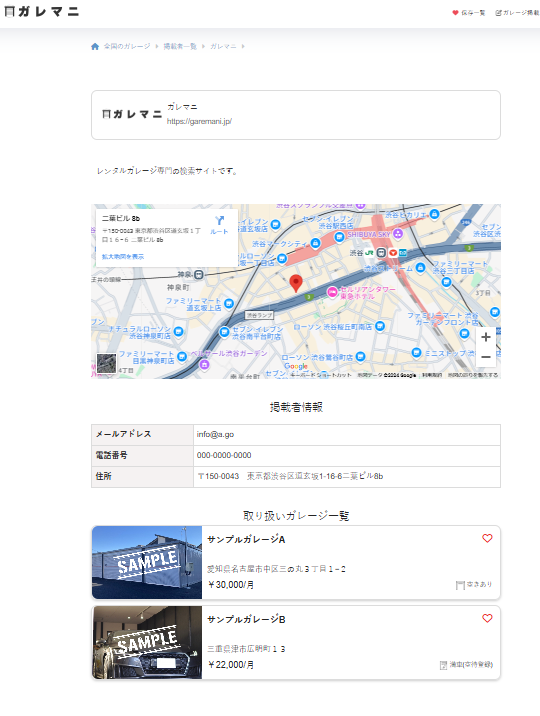
Task: Toggle favorite heart for サンプルガレージB
Action: pyautogui.click(x=487, y=618)
